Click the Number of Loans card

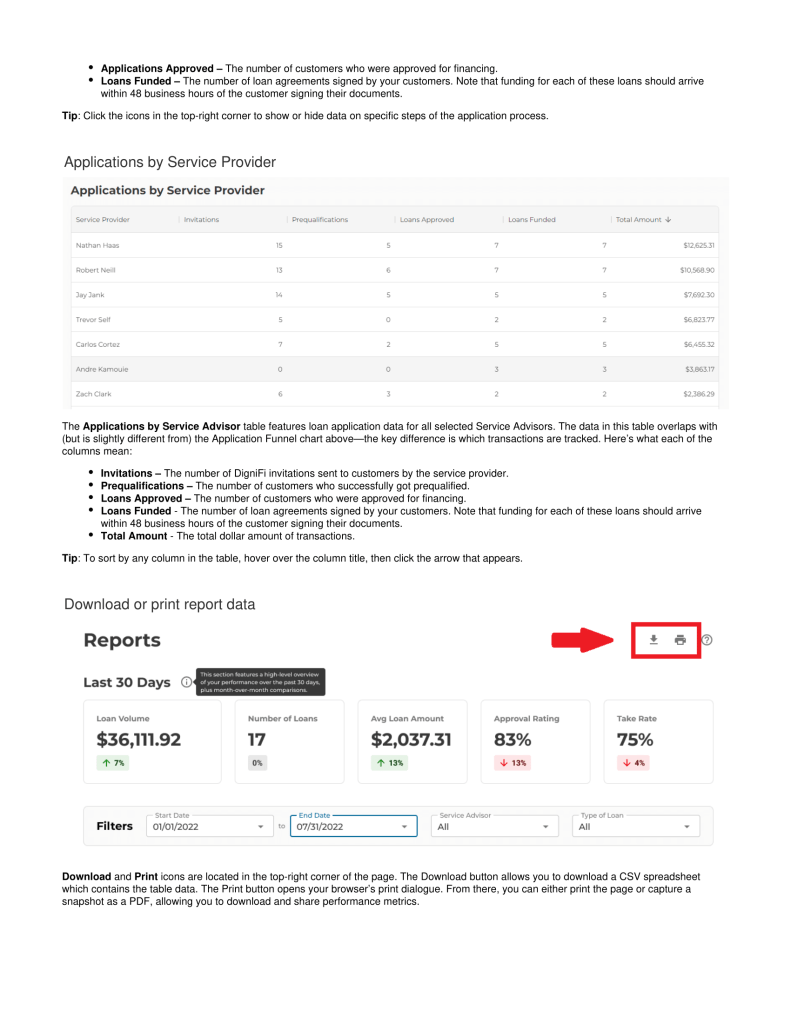pos(289,741)
